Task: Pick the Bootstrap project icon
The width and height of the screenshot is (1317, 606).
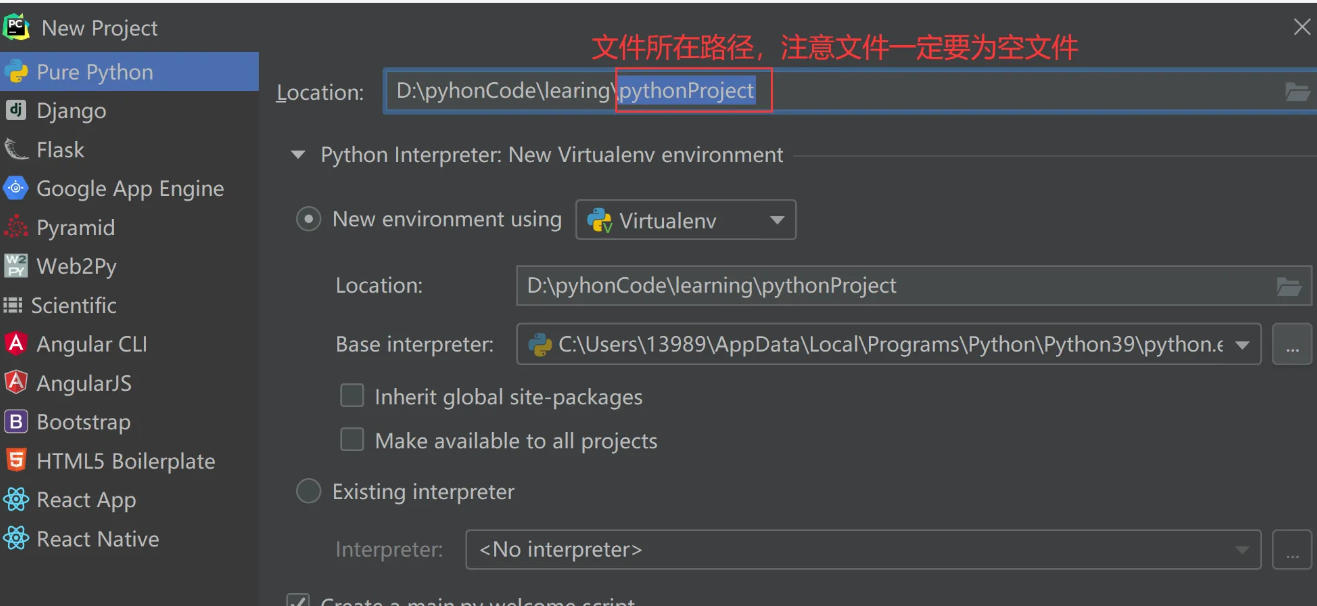Action: tap(17, 421)
